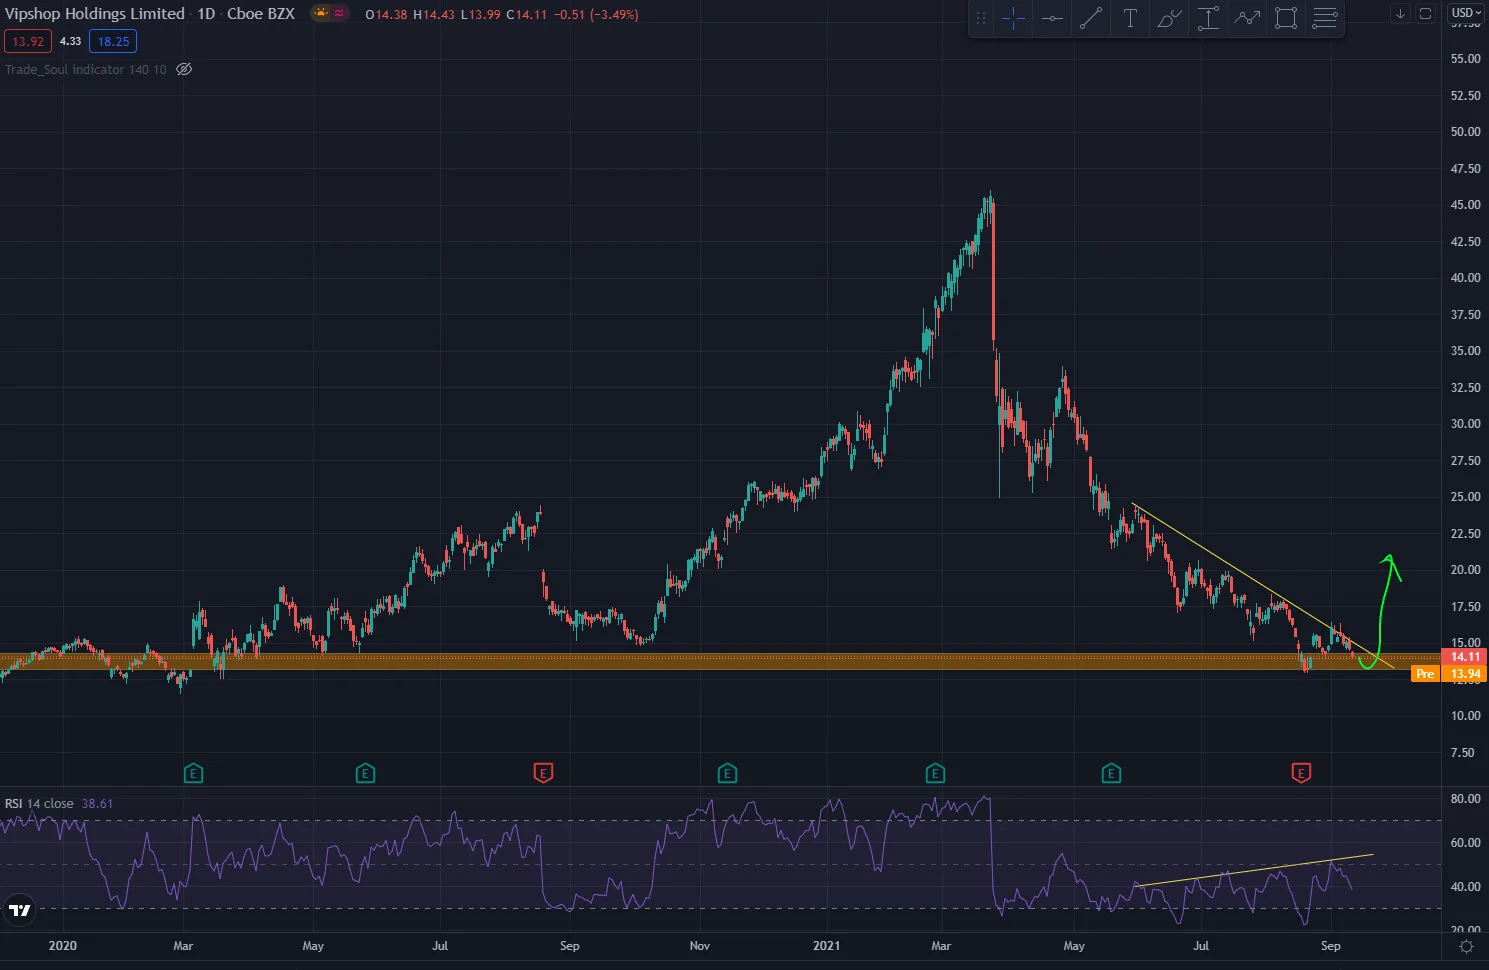Toggle the pink approximate-data status icon

(339, 14)
